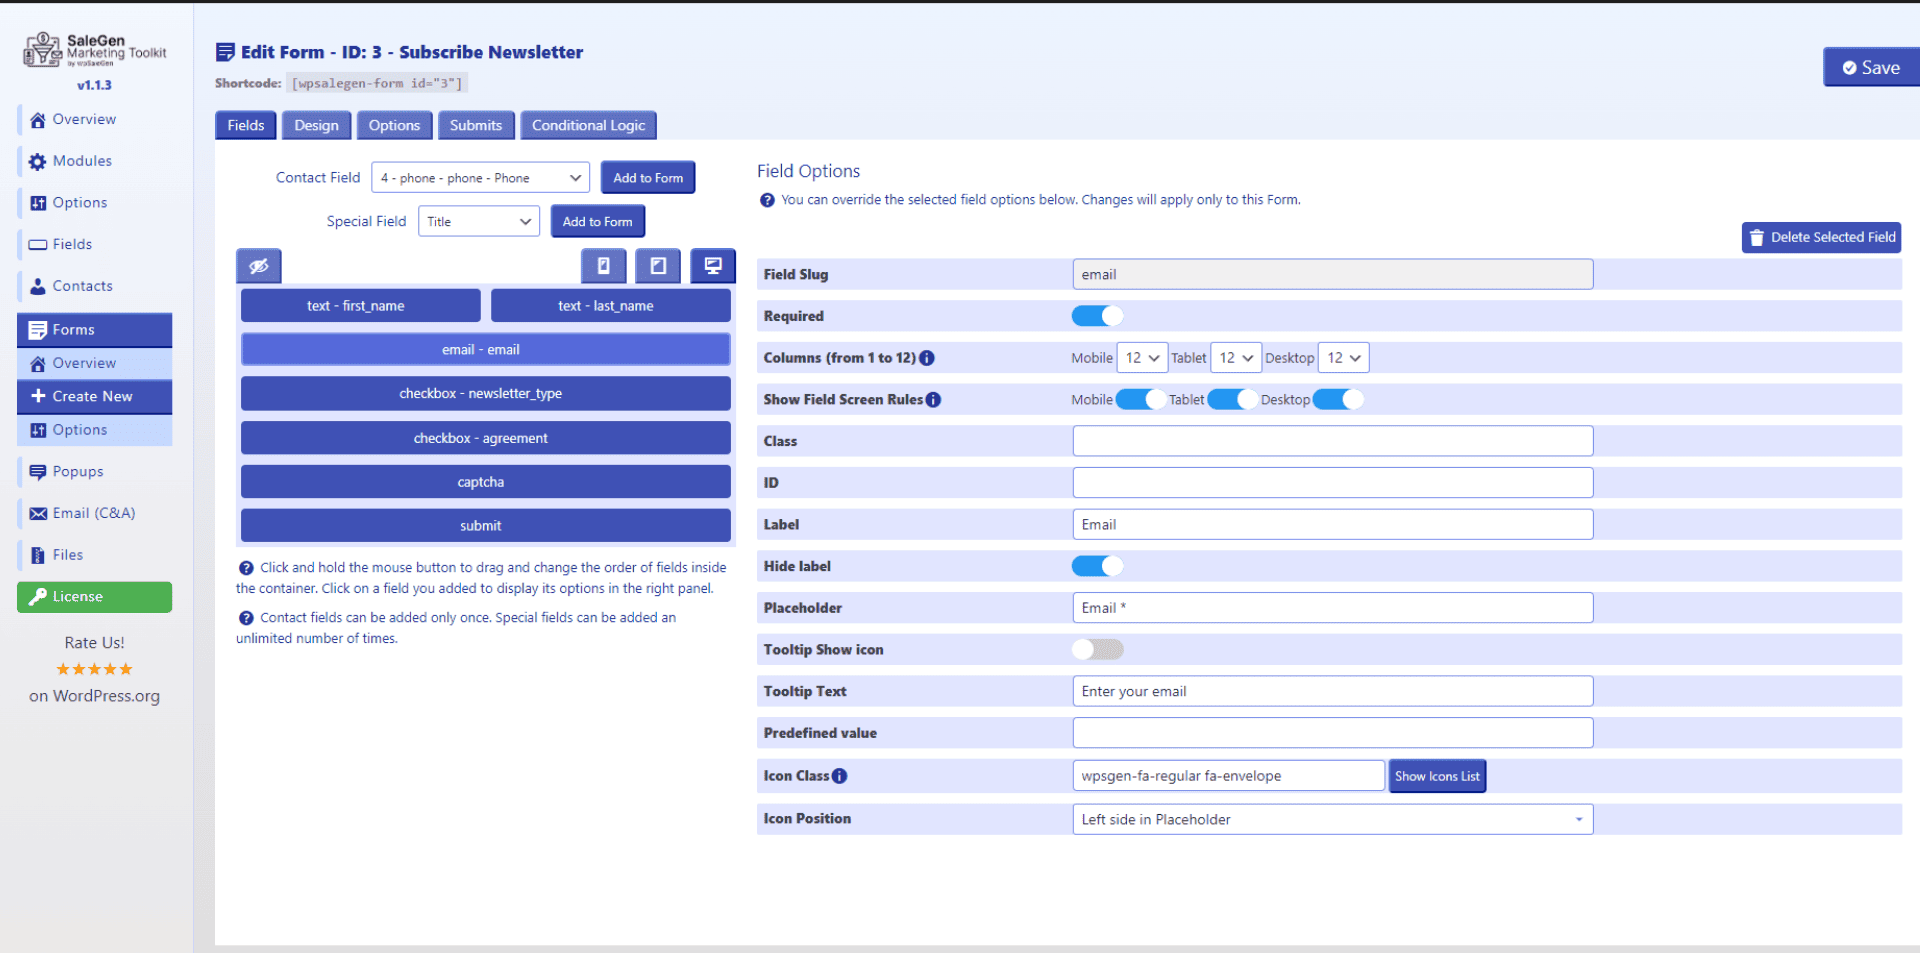Screen dimensions: 1920x953
Task: Rate five stars on WordPress.org
Action: pyautogui.click(x=94, y=669)
